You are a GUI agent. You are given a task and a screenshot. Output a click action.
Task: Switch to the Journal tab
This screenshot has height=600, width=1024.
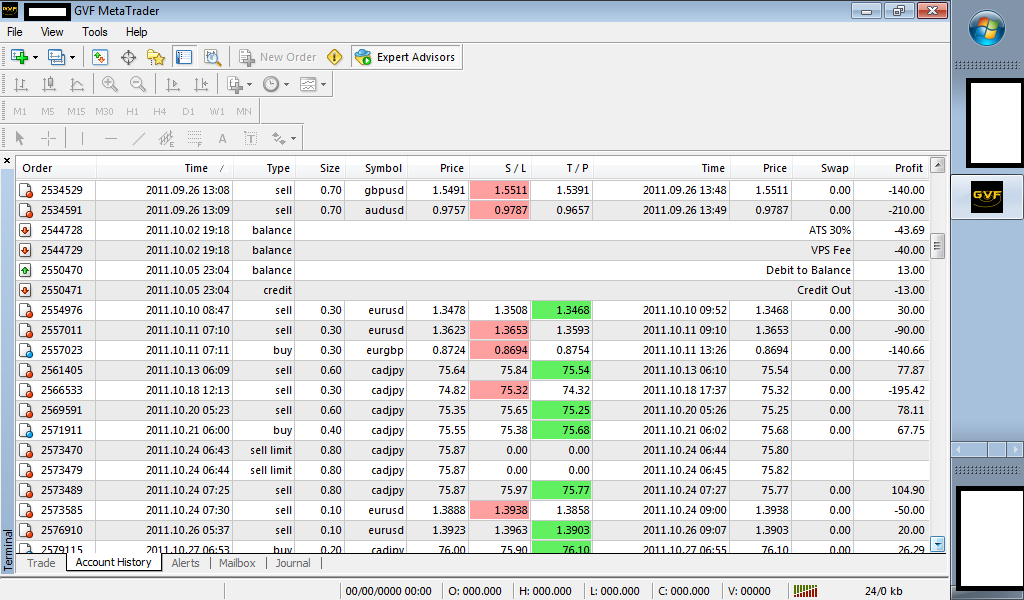pyautogui.click(x=293, y=563)
